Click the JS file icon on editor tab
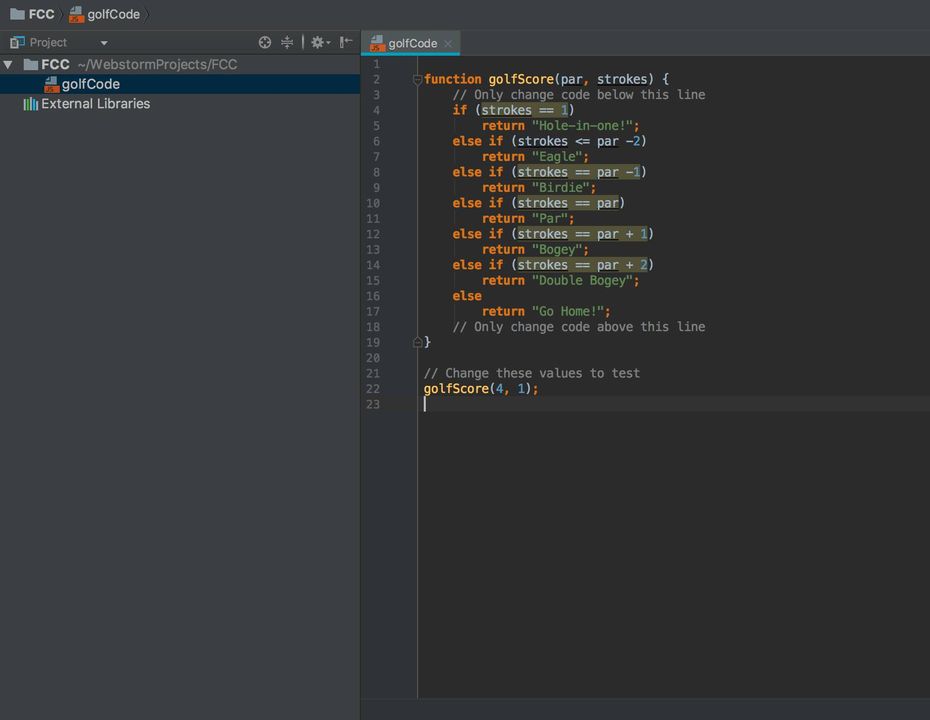 tap(377, 43)
